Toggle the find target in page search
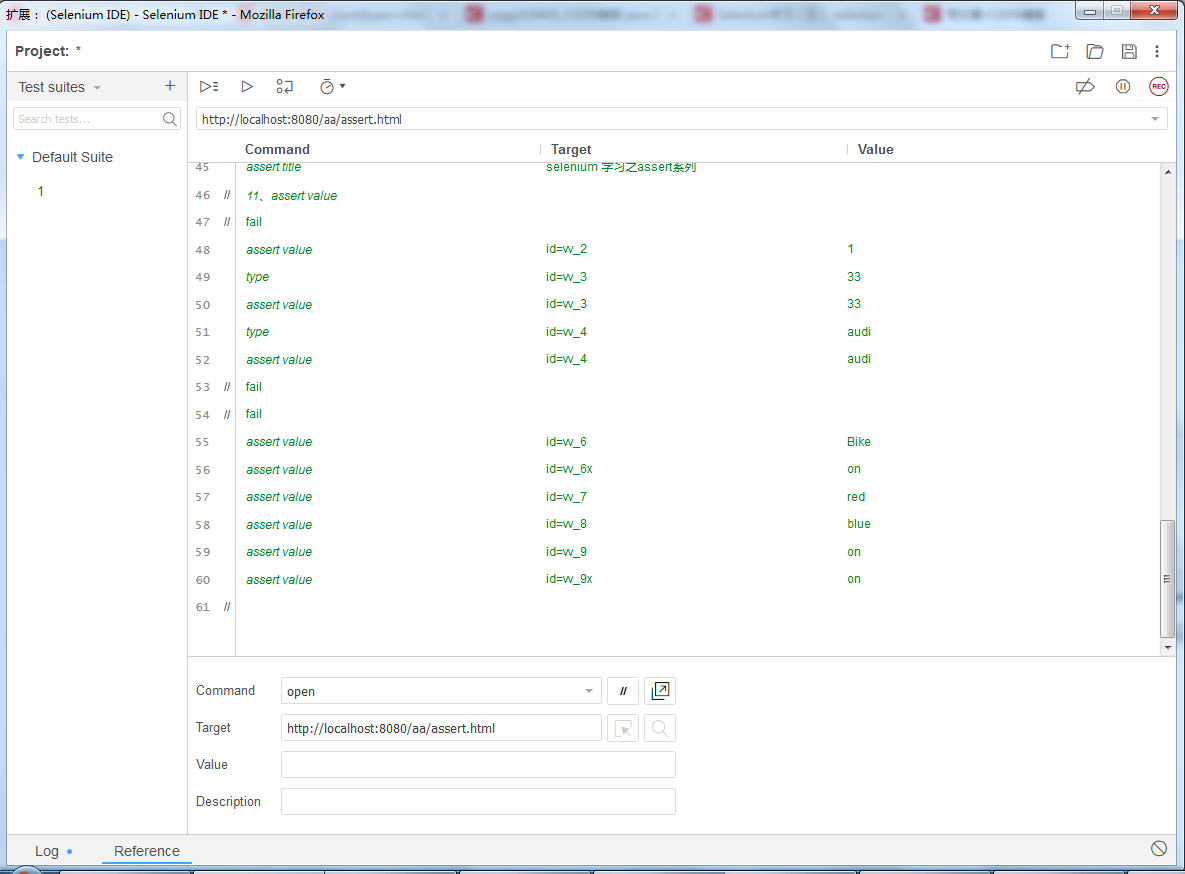This screenshot has width=1185, height=874. [x=659, y=728]
